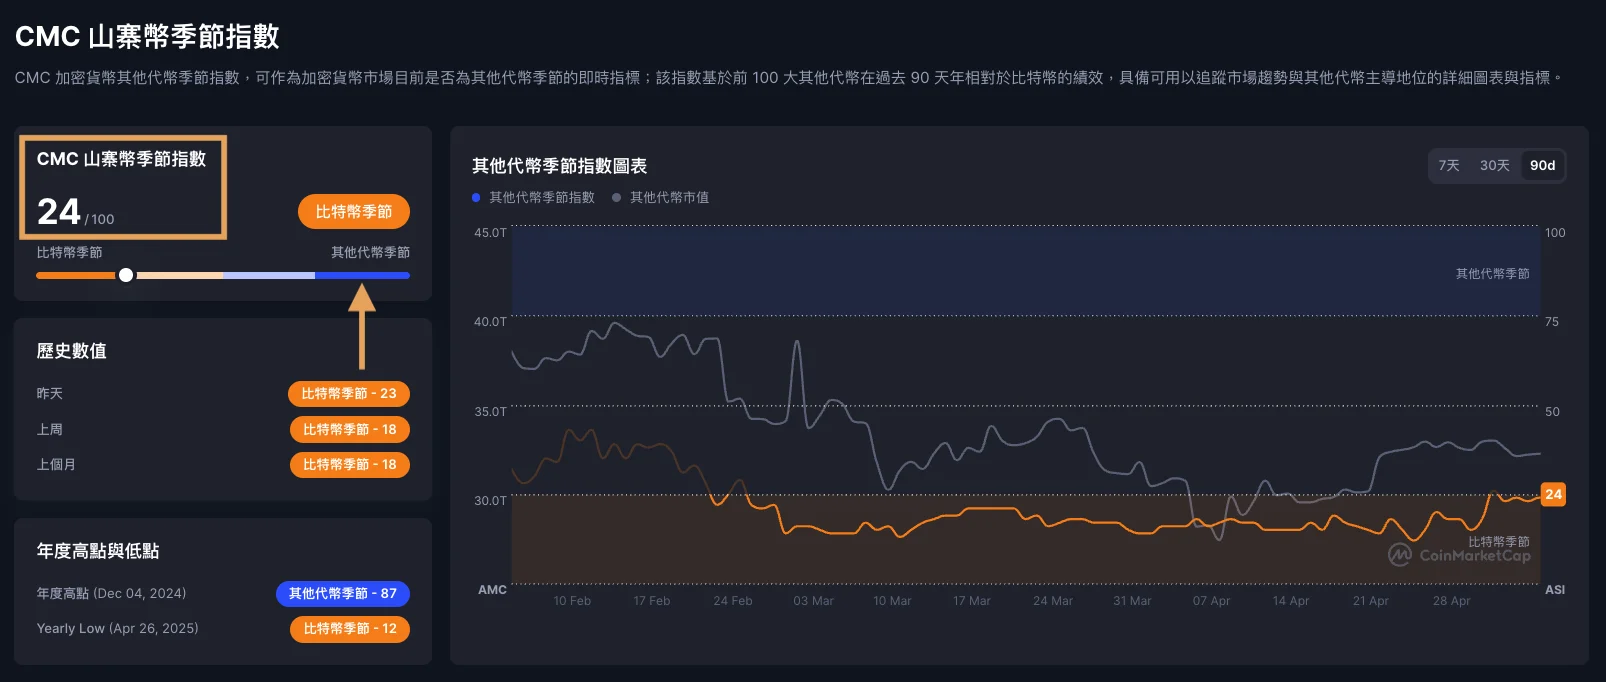This screenshot has width=1606, height=682.
Task: Click the 35.0T market cap axis label
Action: point(490,411)
